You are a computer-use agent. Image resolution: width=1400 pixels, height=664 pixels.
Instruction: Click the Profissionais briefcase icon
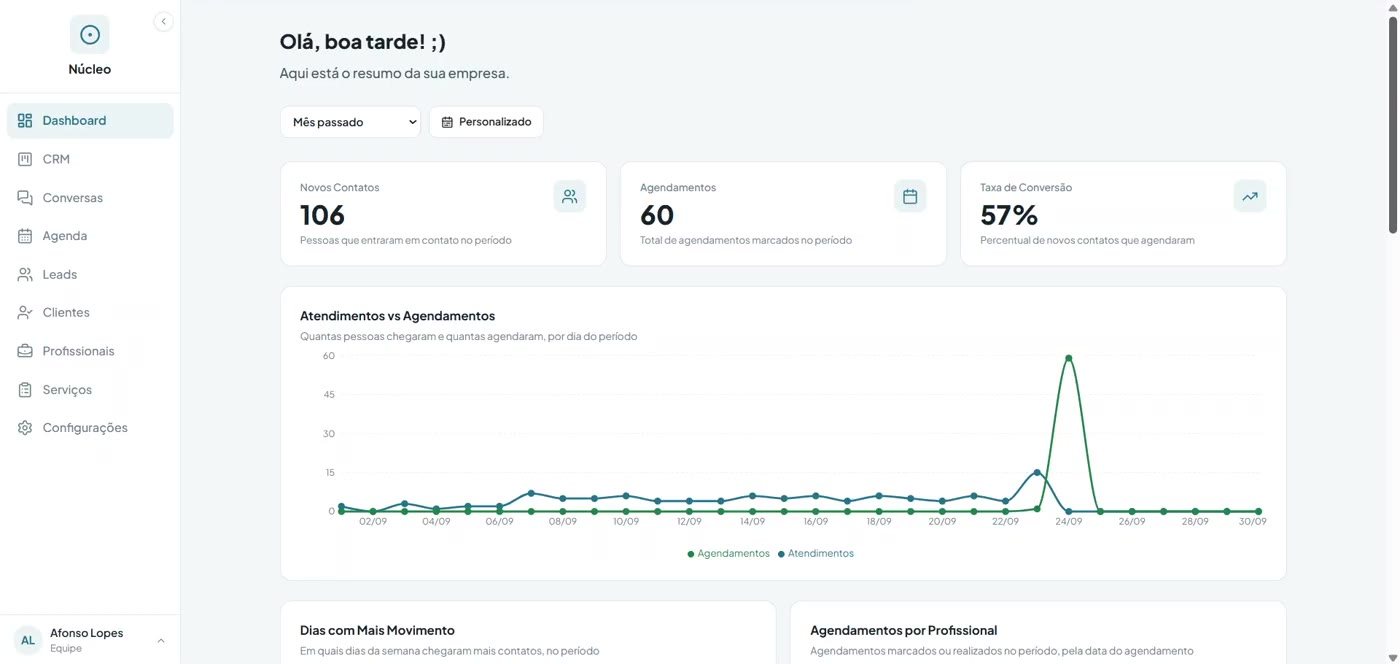pos(25,351)
